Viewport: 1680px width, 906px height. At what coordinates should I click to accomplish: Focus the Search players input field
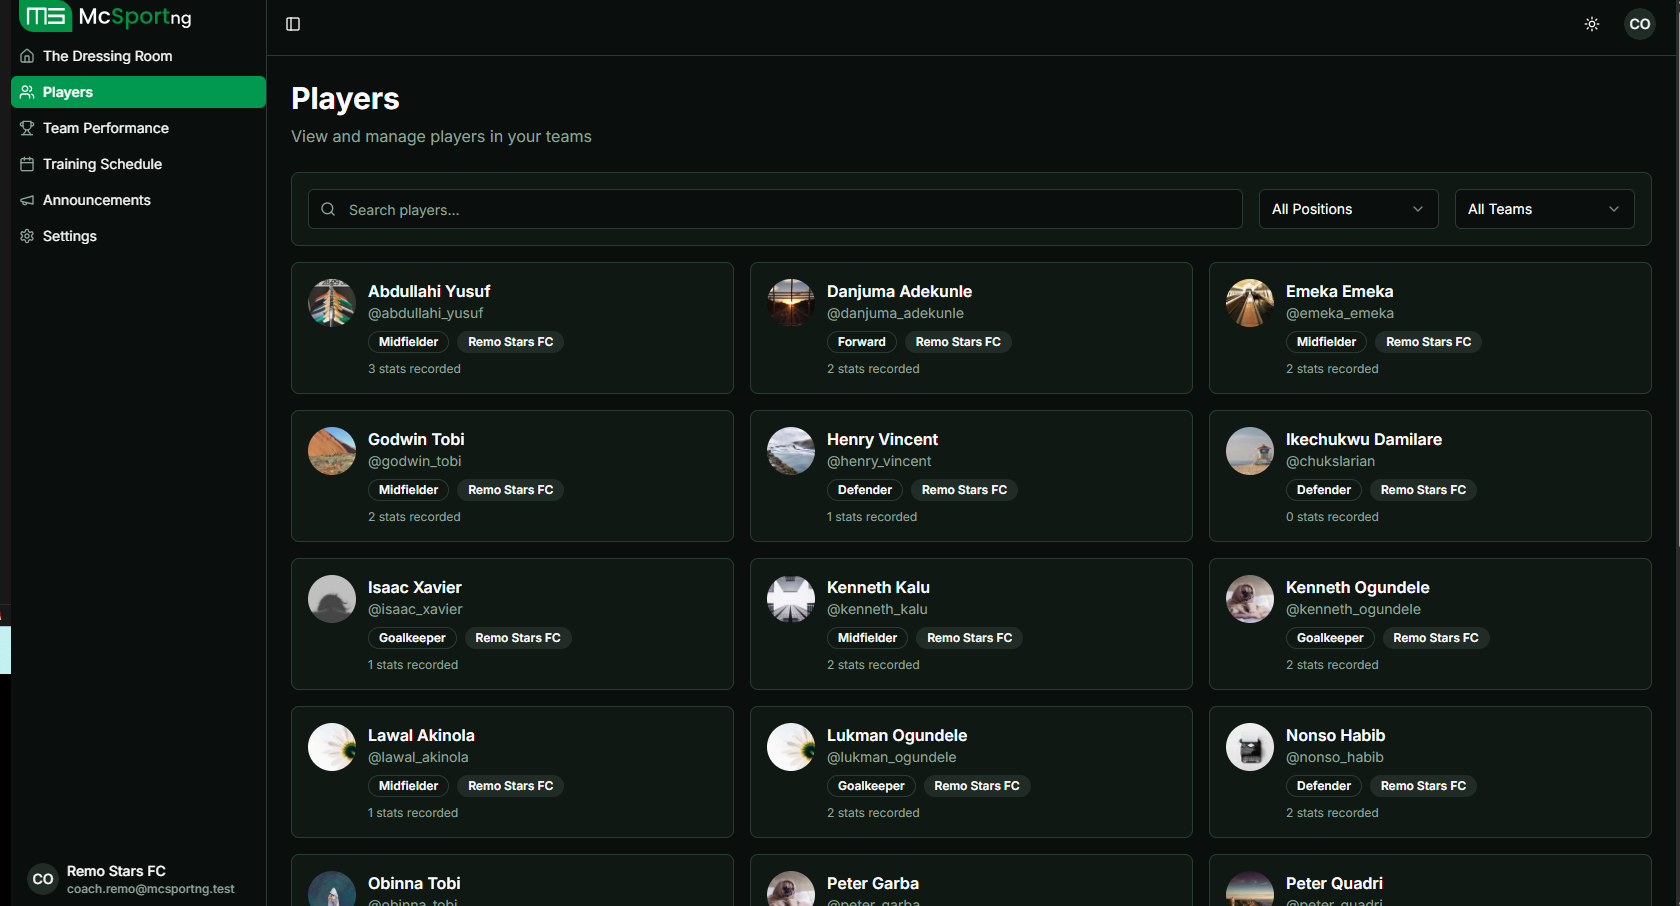coord(790,210)
